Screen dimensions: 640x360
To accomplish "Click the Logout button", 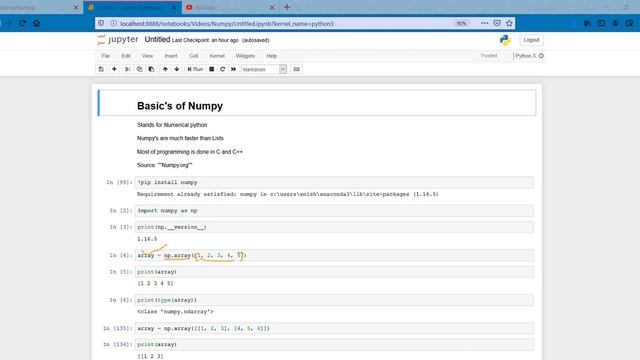I will pyautogui.click(x=531, y=40).
